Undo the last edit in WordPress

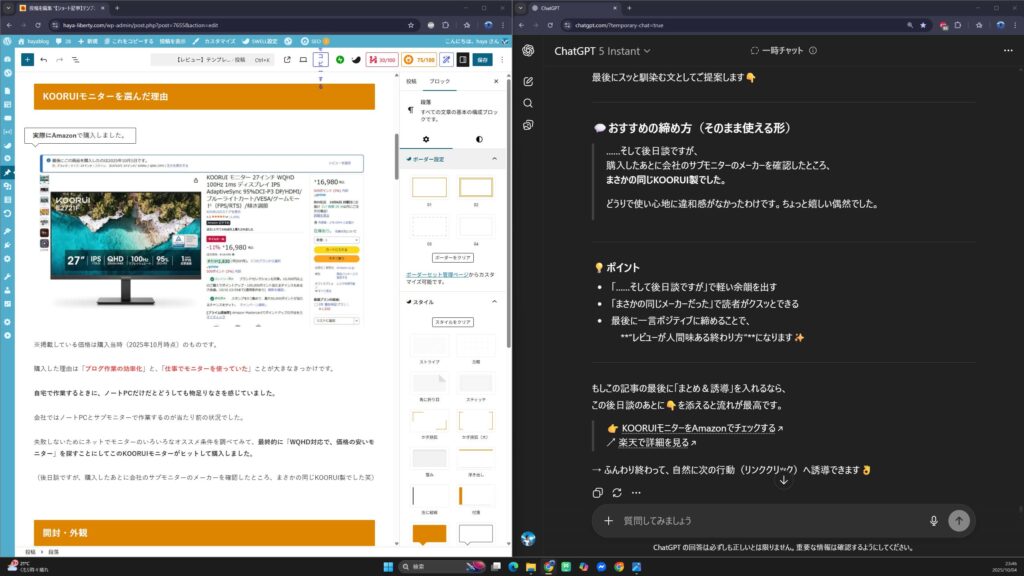point(43,60)
